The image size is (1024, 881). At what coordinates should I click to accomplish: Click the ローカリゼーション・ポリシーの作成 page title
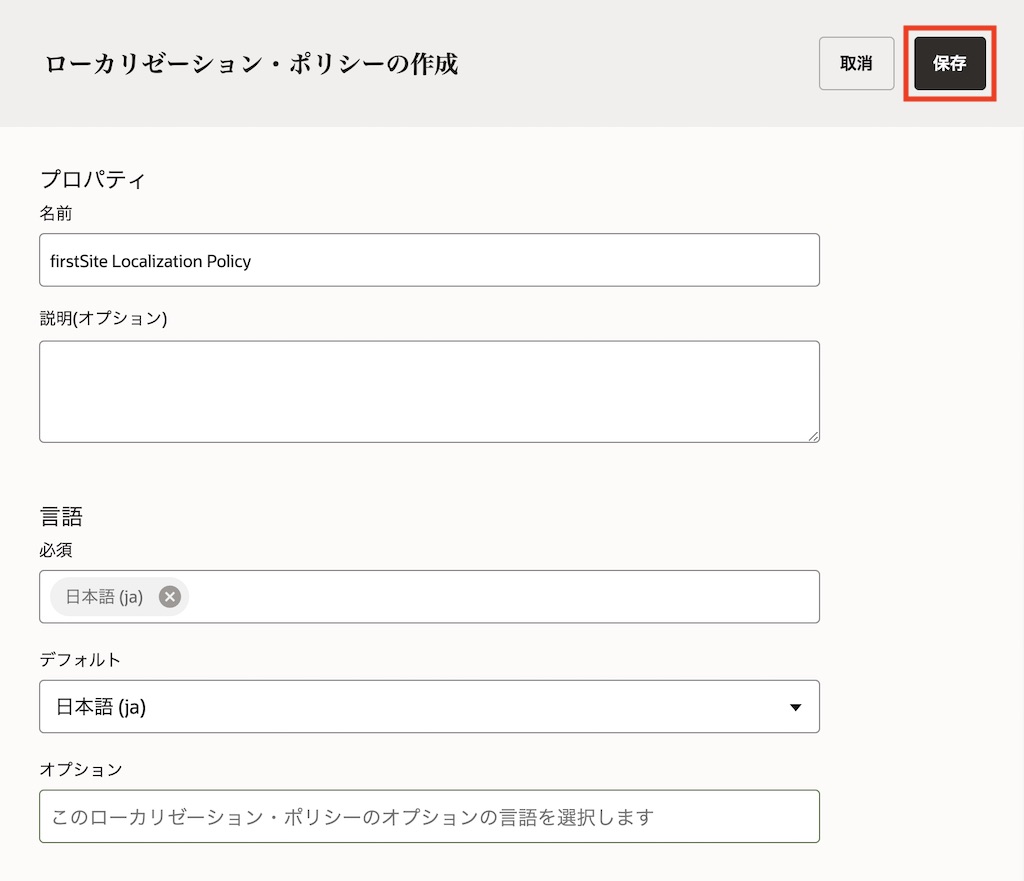click(x=251, y=64)
